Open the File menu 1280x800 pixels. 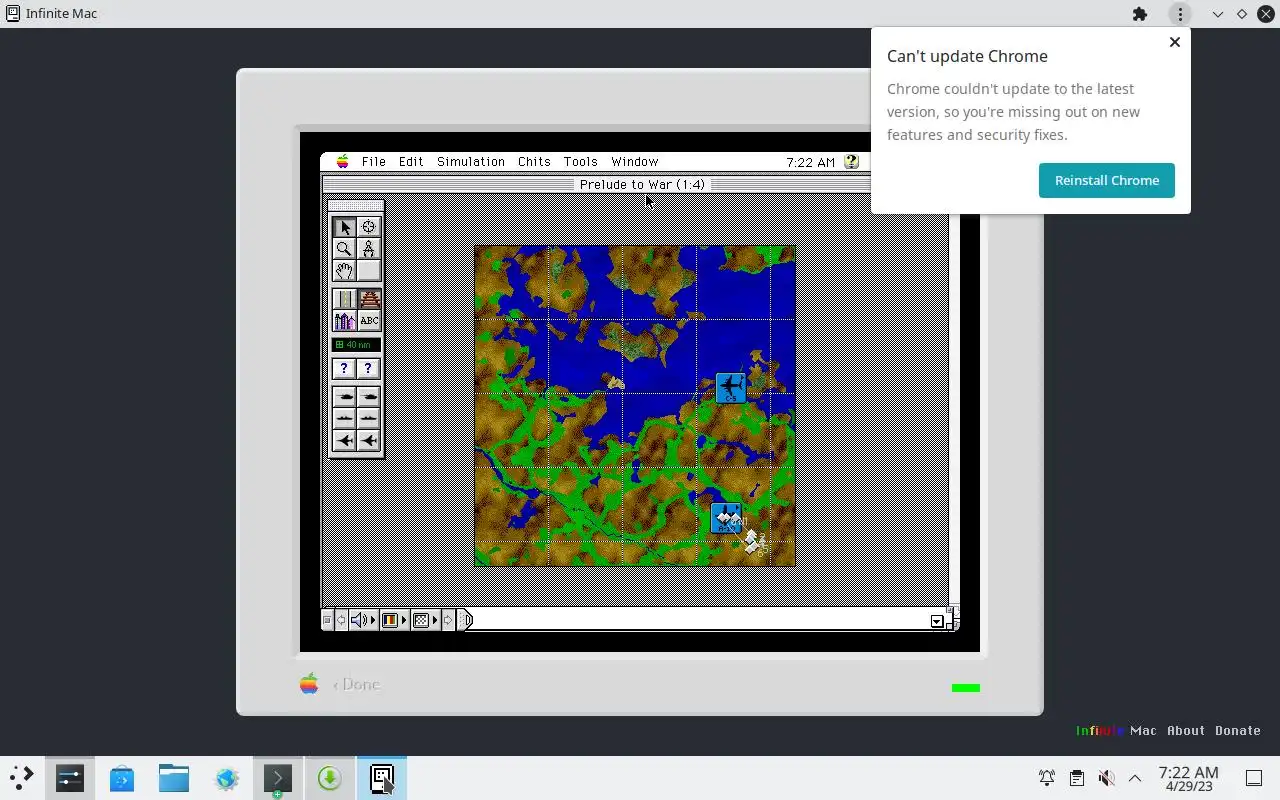click(374, 162)
